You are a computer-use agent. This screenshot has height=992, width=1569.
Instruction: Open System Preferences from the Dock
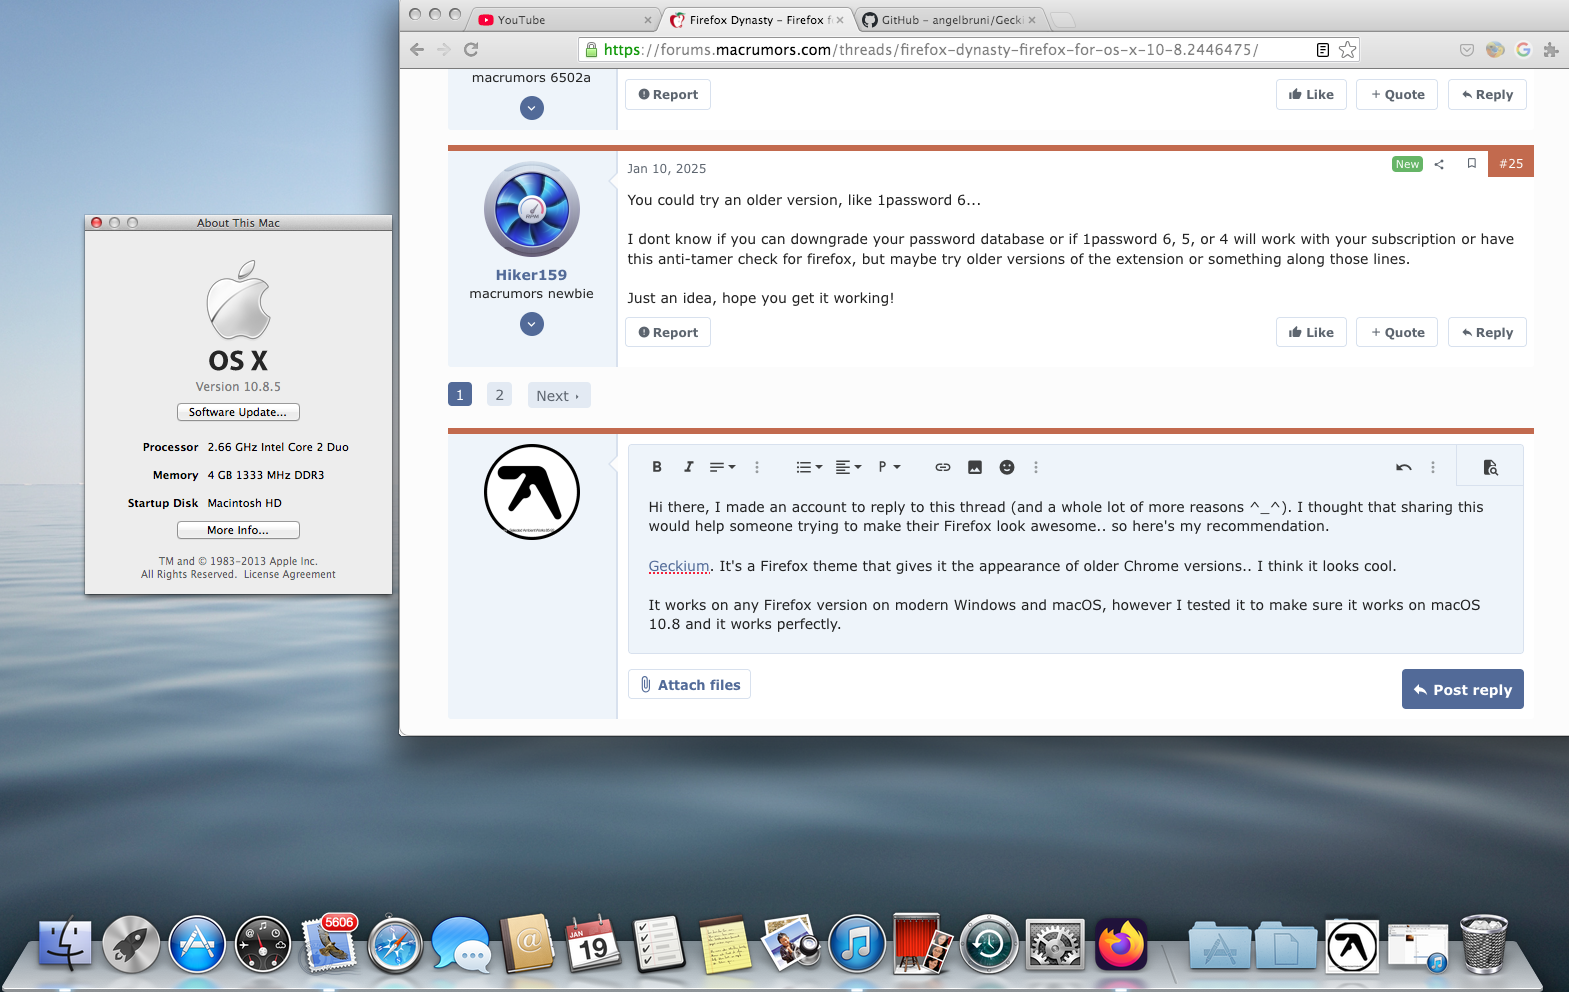tap(1055, 944)
